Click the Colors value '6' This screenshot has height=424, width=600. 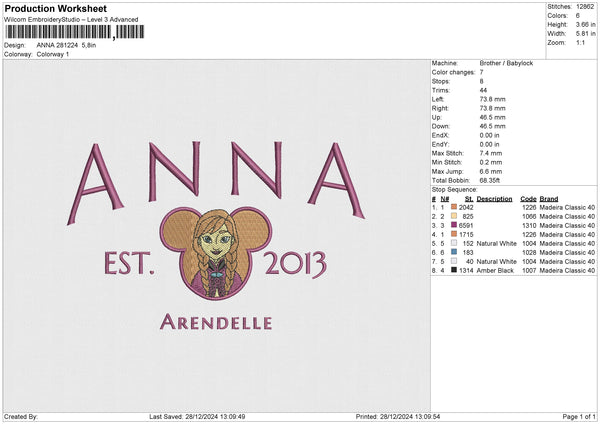[577, 16]
